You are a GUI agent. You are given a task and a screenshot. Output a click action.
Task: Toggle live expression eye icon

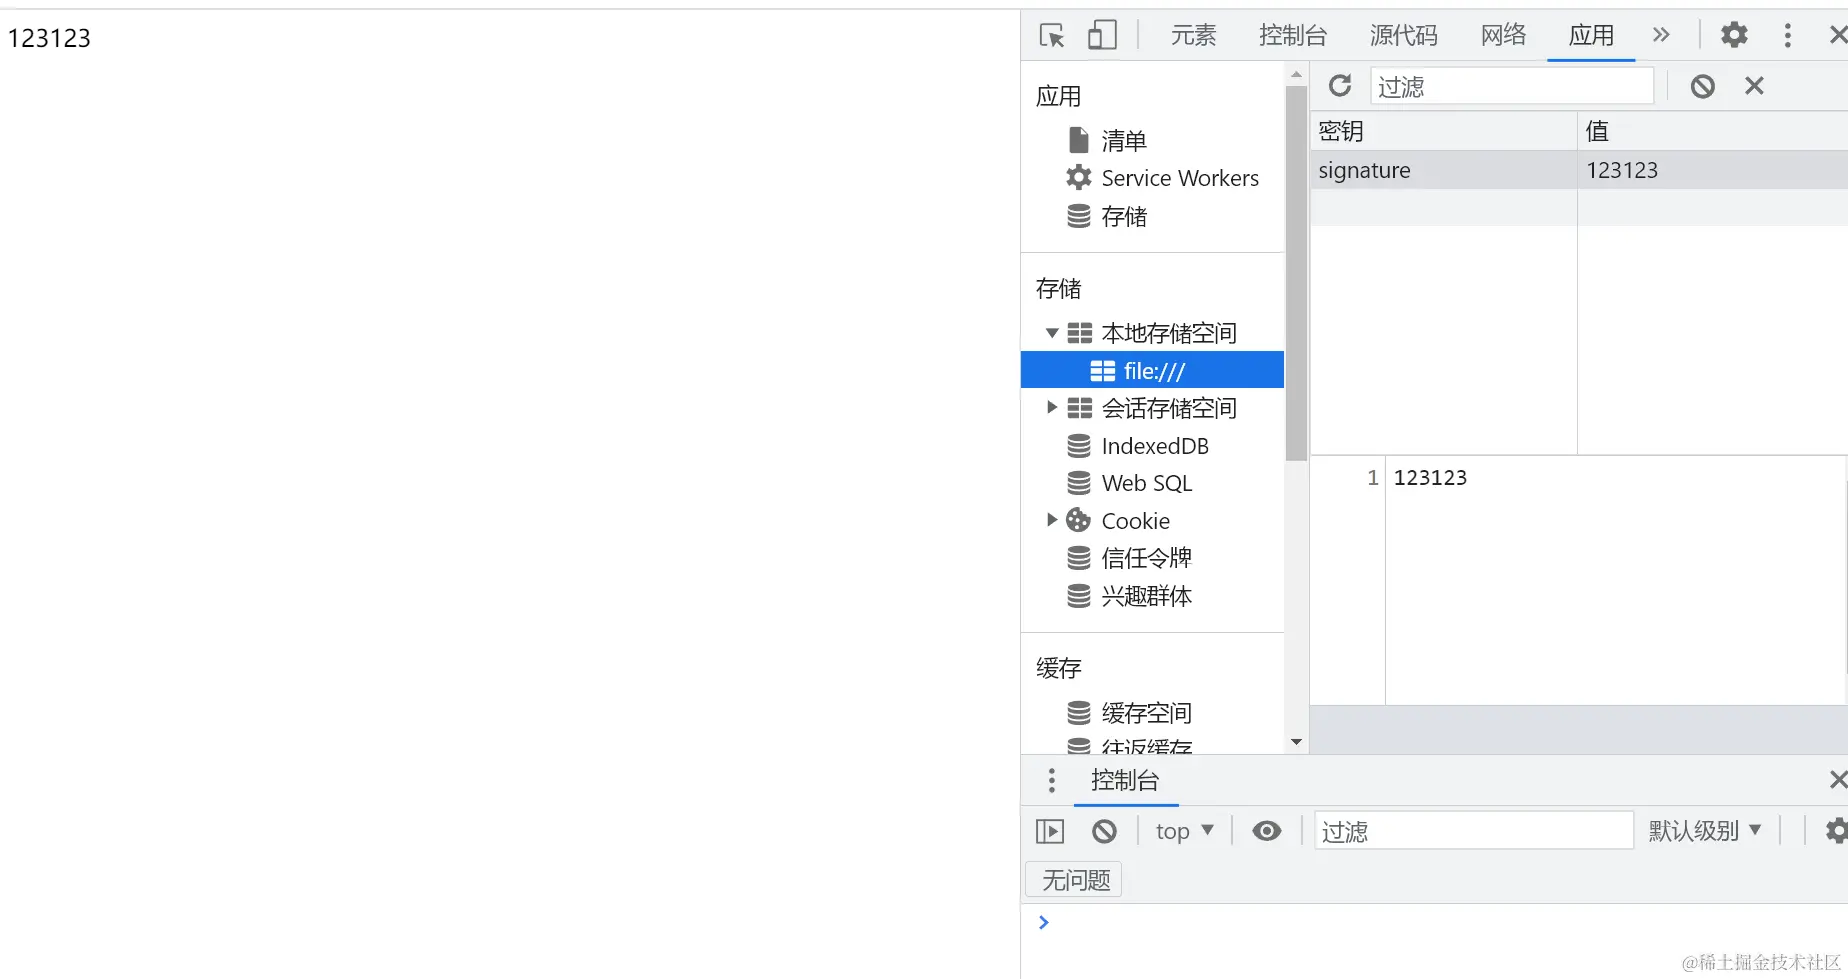point(1267,831)
